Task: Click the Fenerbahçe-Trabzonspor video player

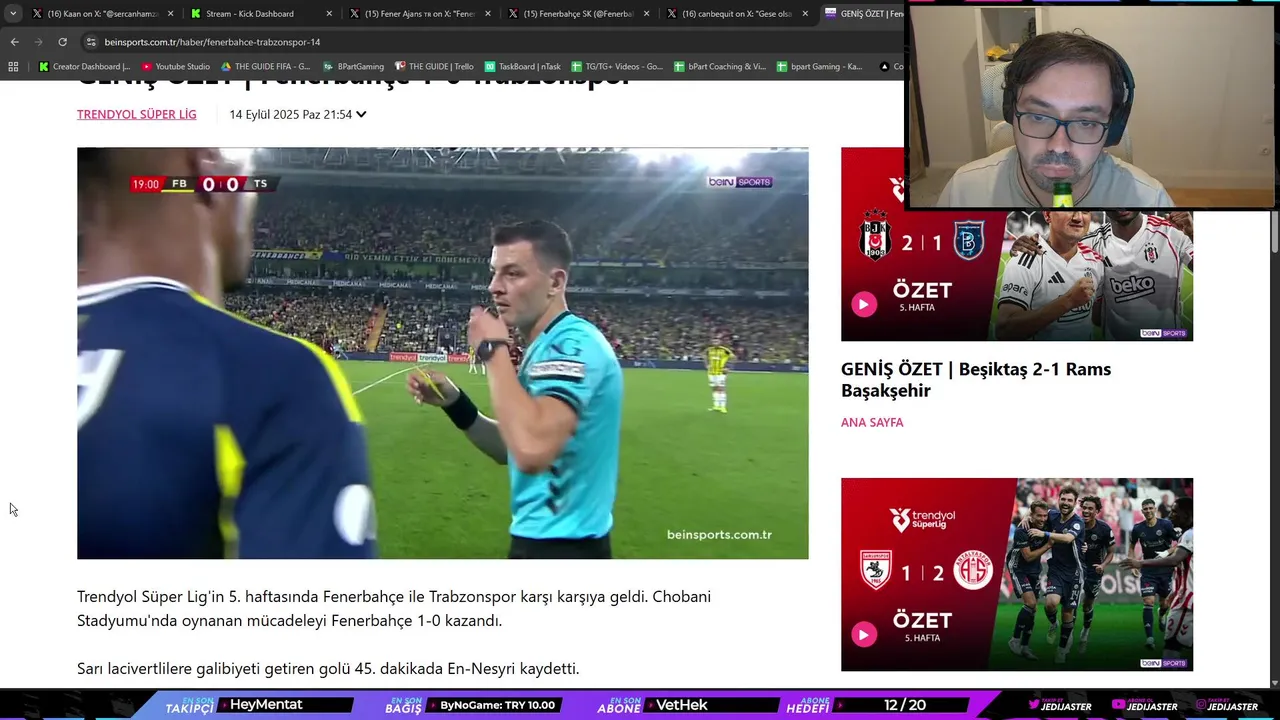Action: click(442, 353)
